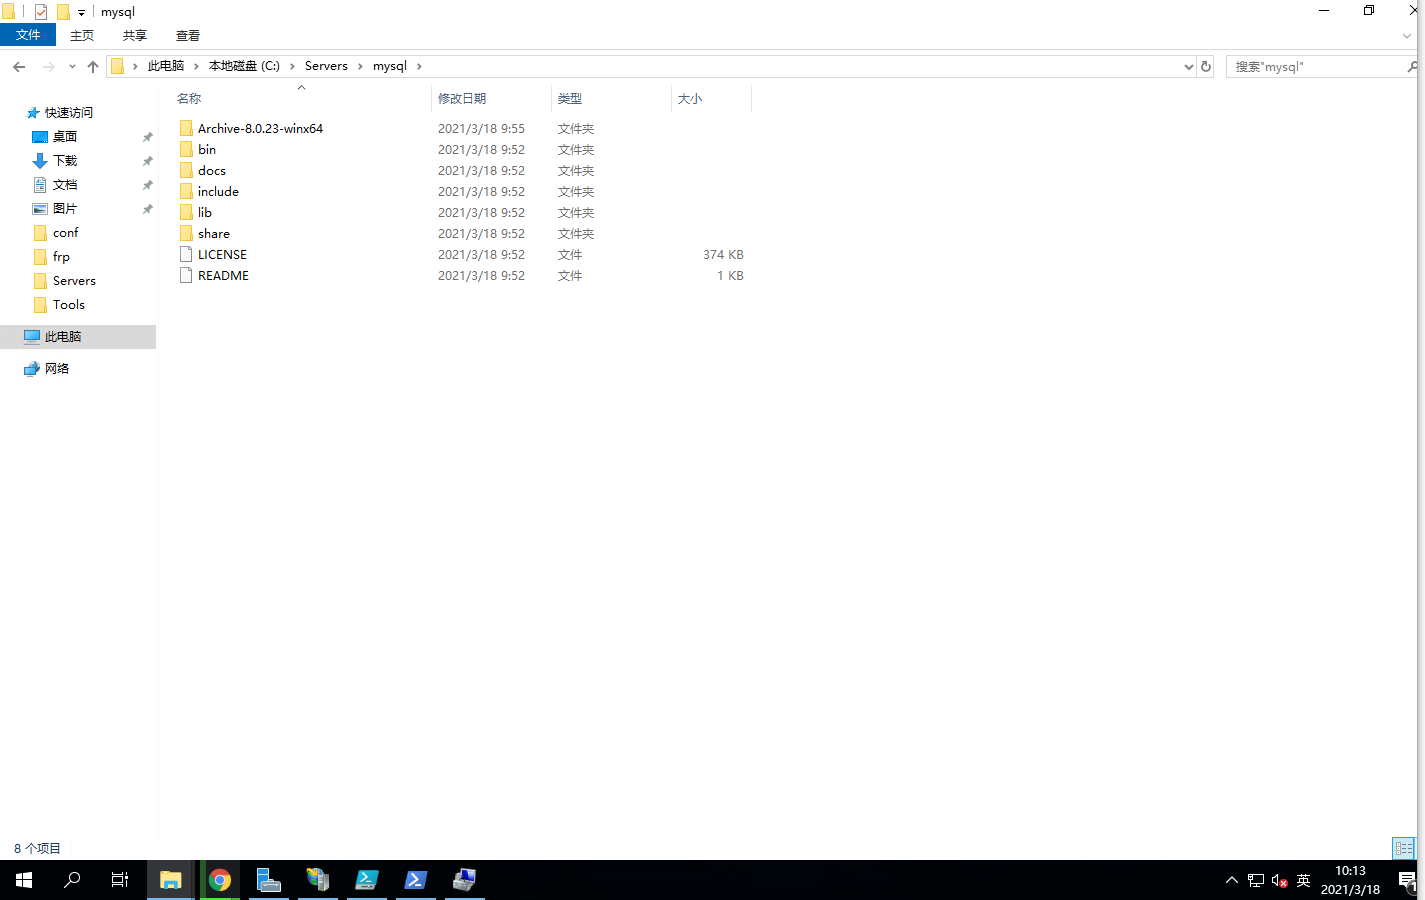Viewport: 1425px width, 900px height.
Task: Click the Task View icon on taskbar
Action: (119, 880)
